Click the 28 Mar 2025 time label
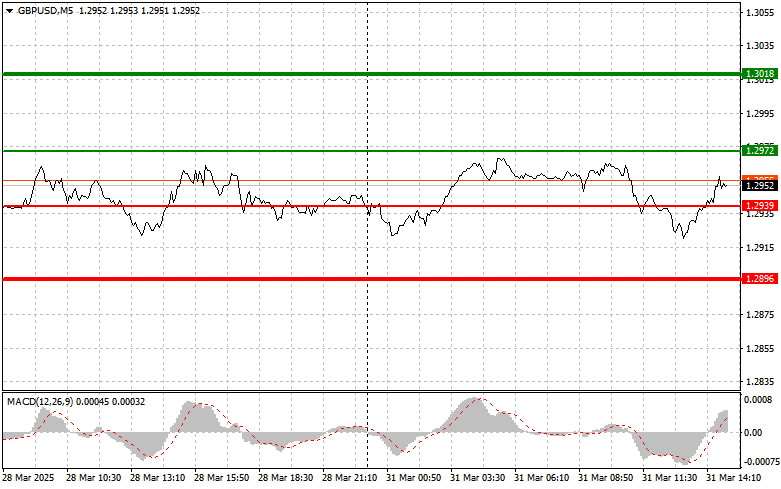 [29, 478]
